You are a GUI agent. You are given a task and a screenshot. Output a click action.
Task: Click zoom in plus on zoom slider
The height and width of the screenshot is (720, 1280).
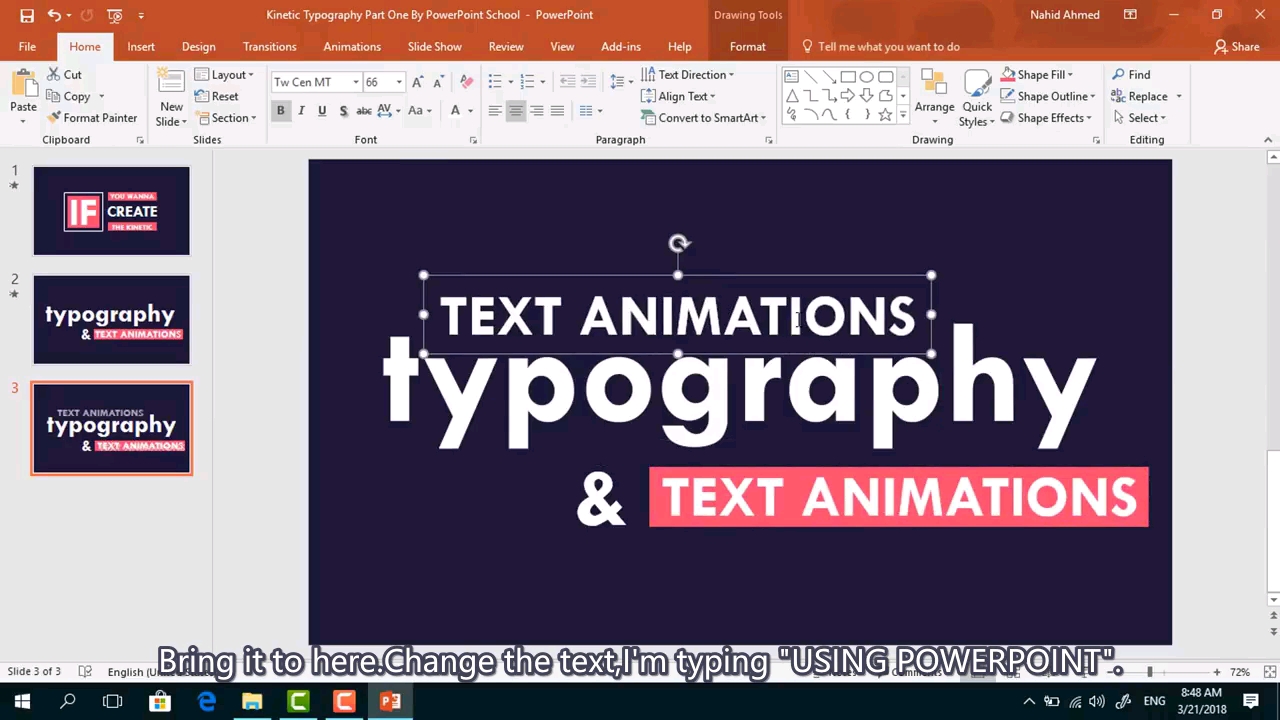coord(1216,672)
